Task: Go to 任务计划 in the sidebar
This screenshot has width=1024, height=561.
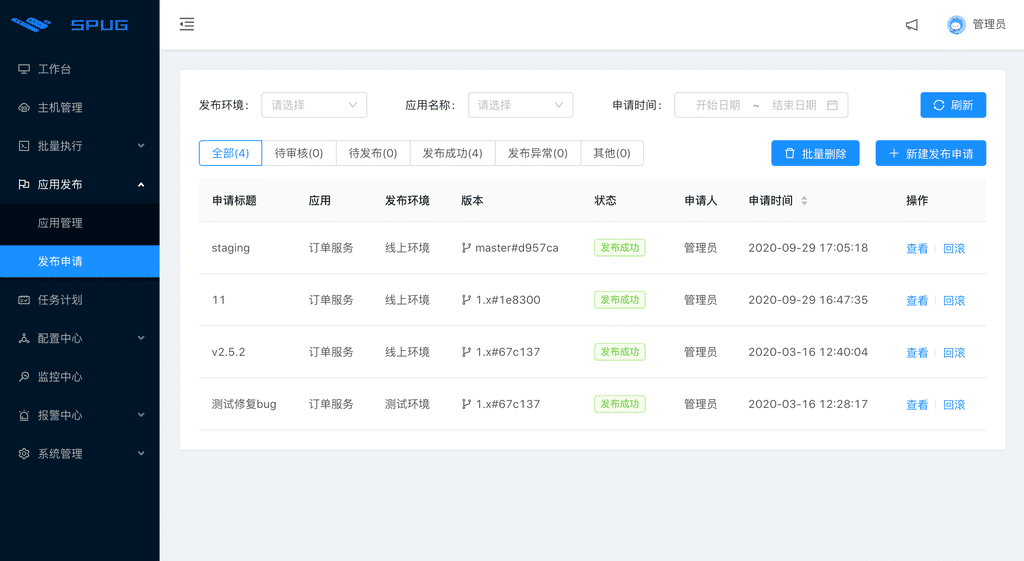Action: (60, 300)
